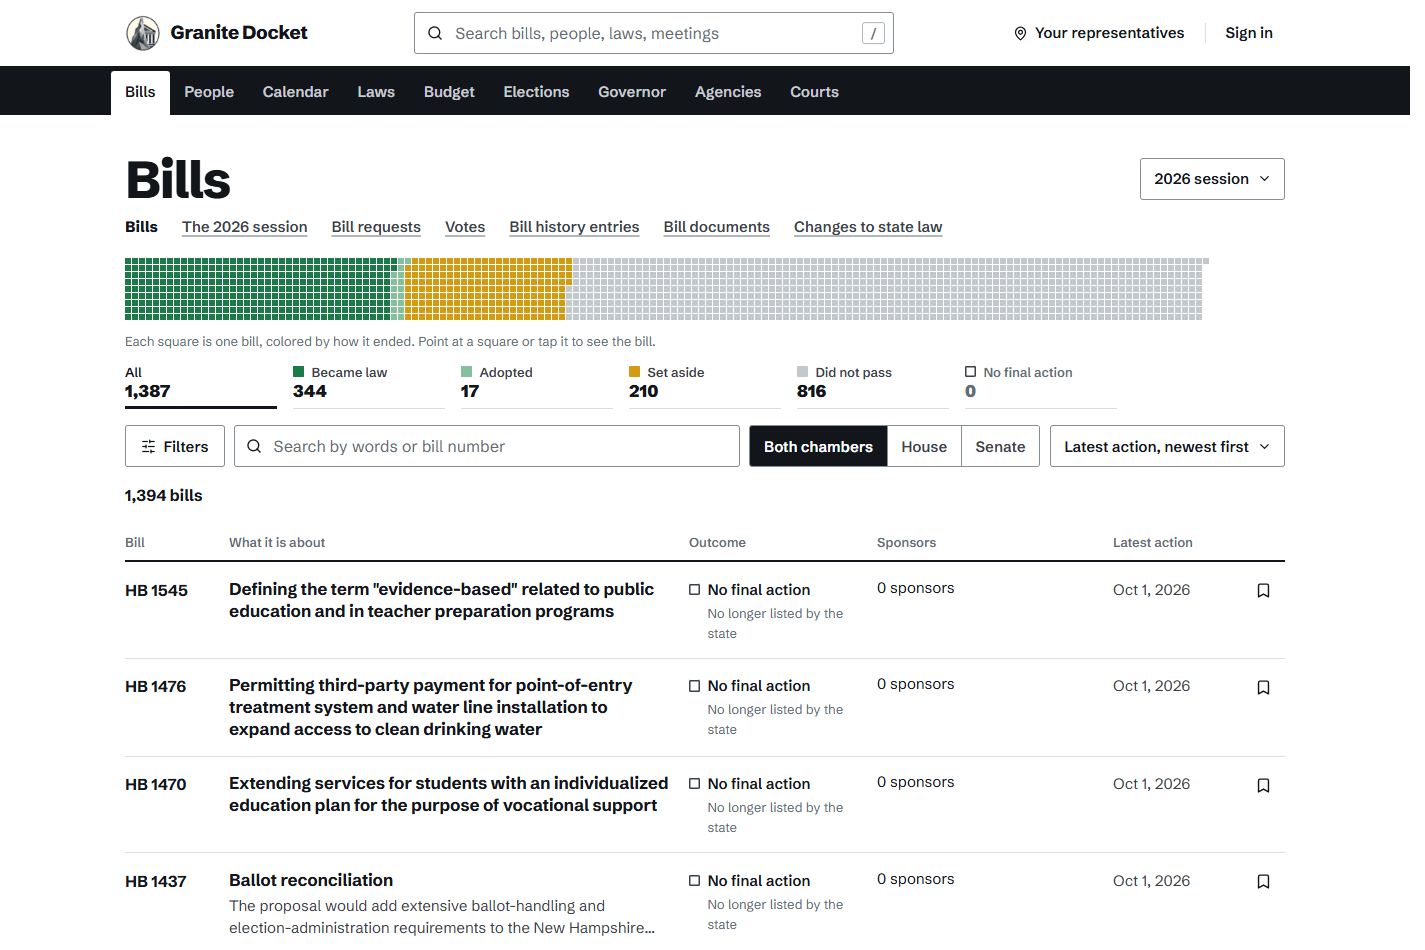Open the 2026 session dropdown
1425x950 pixels.
click(x=1212, y=179)
